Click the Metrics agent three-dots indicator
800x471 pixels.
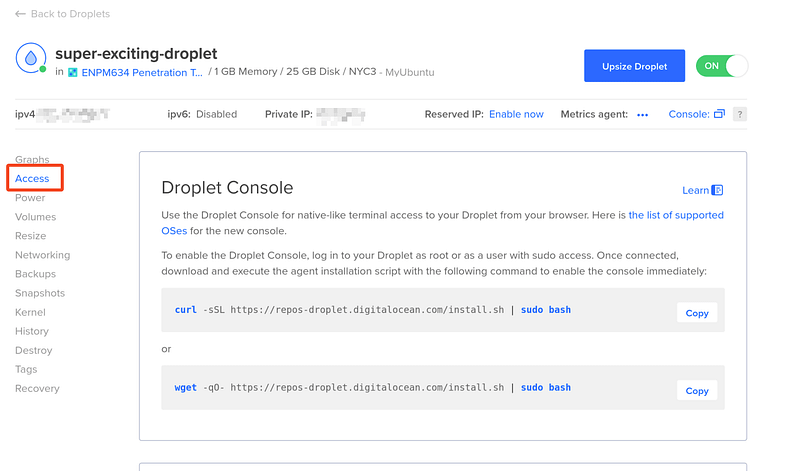click(x=642, y=115)
